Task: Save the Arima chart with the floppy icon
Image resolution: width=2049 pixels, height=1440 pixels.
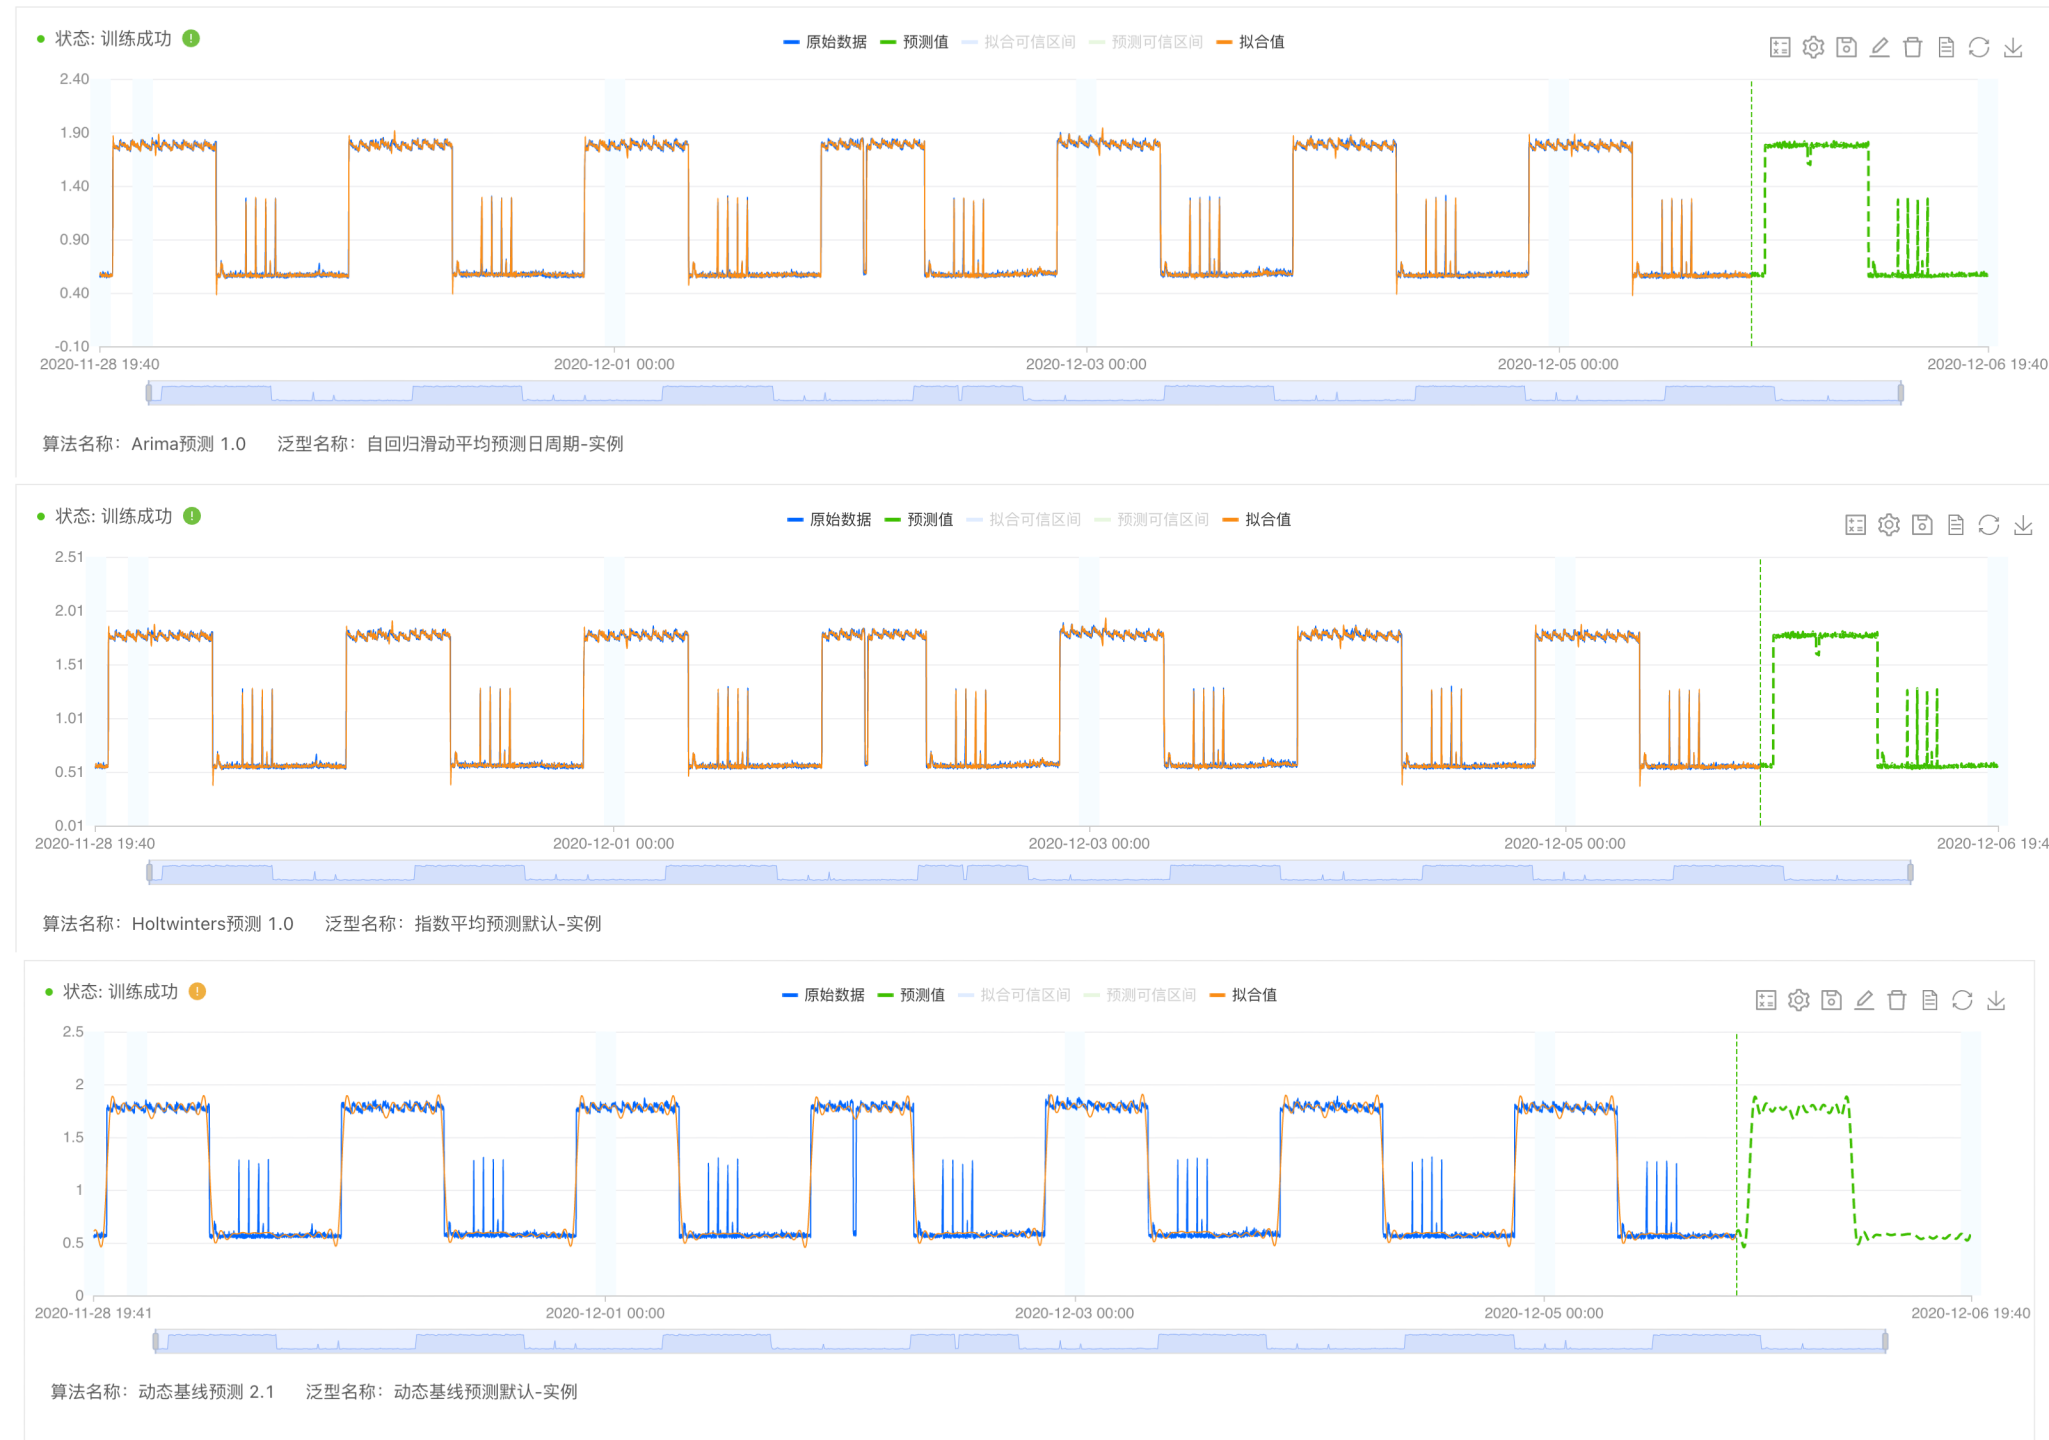Action: pyautogui.click(x=1846, y=47)
